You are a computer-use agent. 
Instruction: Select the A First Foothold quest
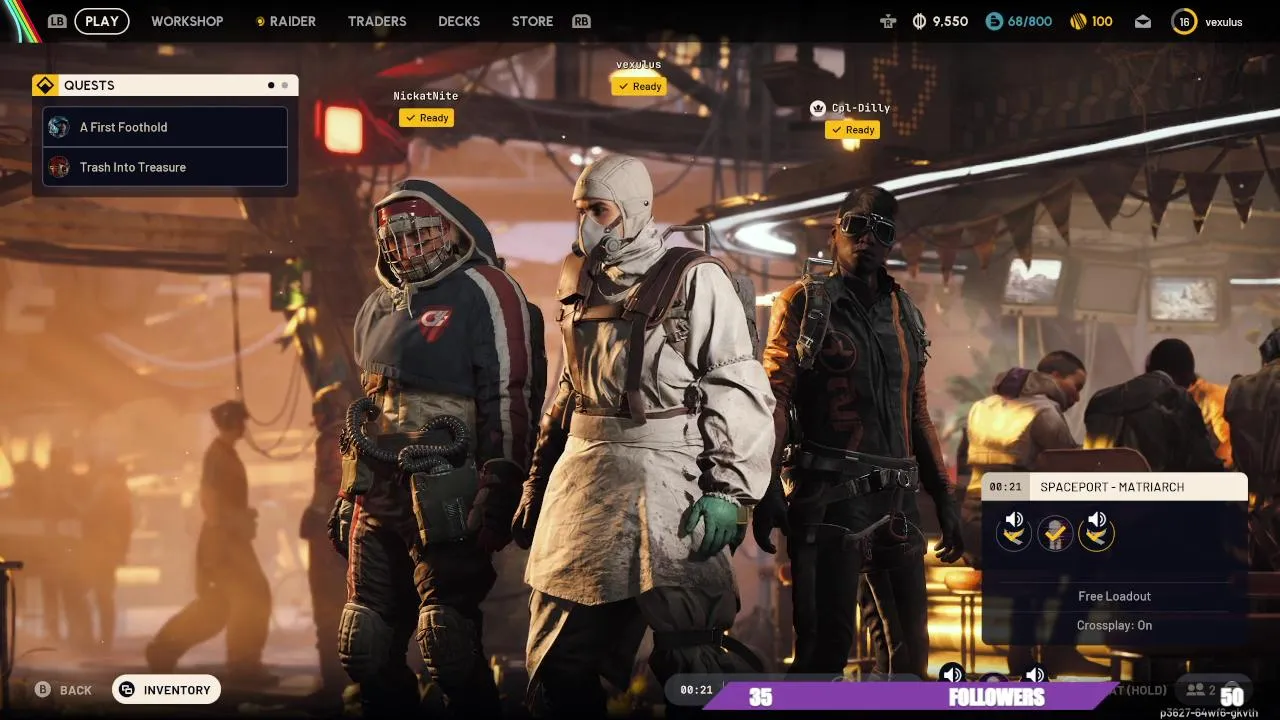(x=165, y=127)
